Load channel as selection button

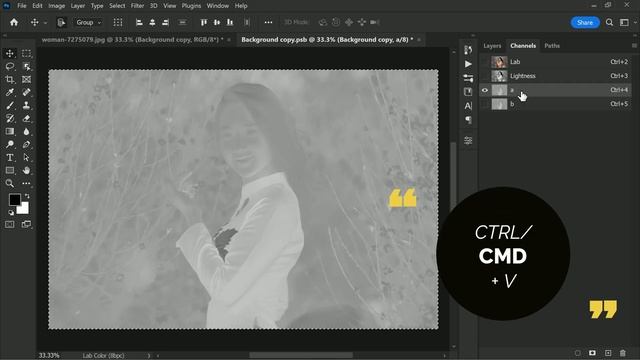[x=578, y=353]
